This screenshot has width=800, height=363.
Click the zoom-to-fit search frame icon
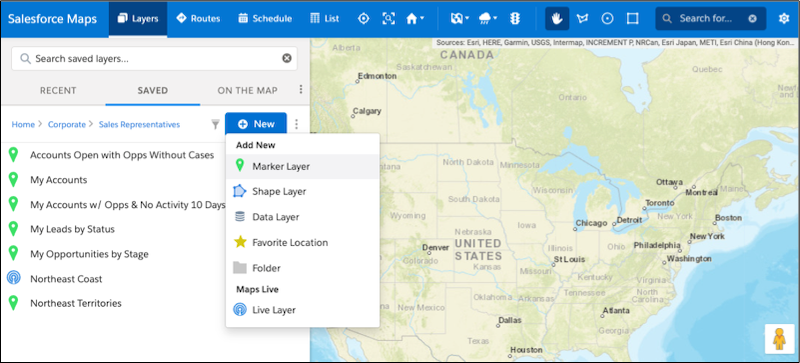point(389,19)
